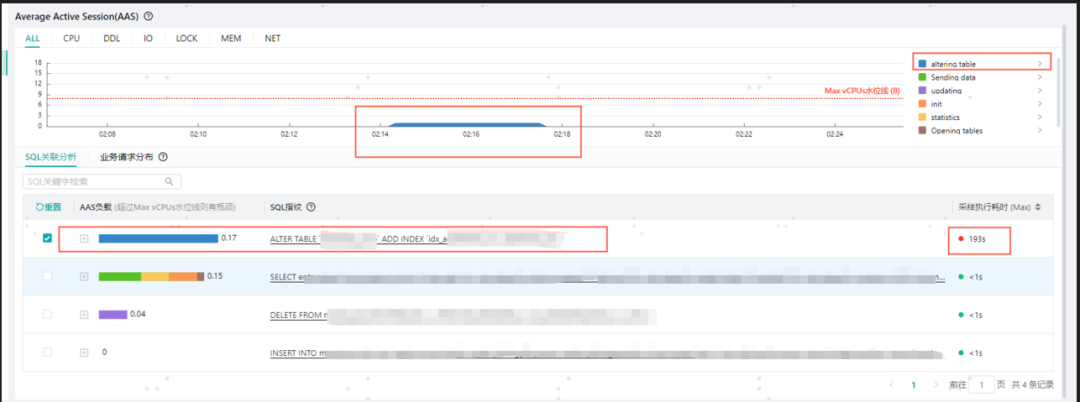Screen dimensions: 1080x402
Task: Click the SQL指纹 help icon
Action: [311, 207]
